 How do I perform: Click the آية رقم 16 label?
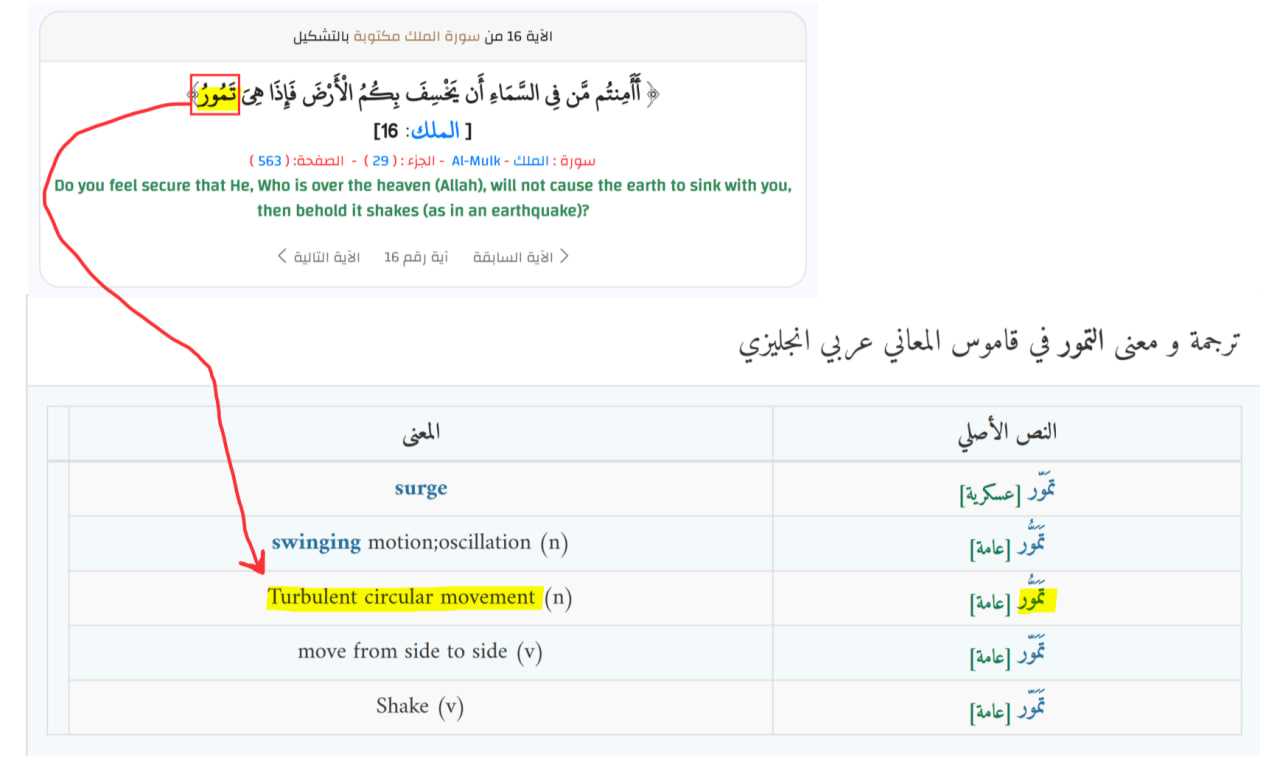click(416, 257)
